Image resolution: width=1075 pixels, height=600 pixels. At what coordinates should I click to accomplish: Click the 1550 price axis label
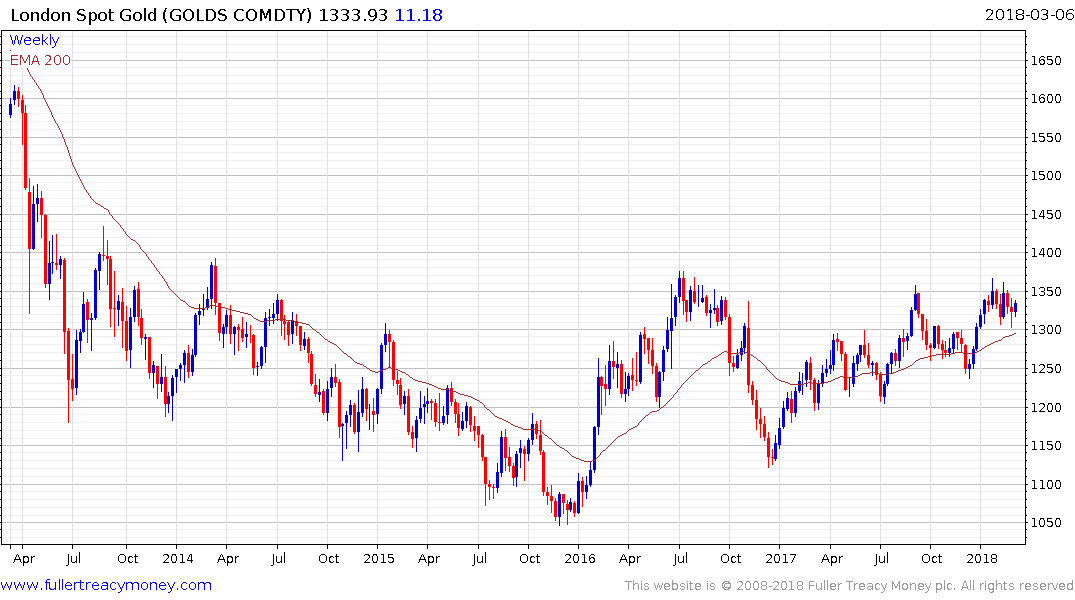[x=1046, y=138]
